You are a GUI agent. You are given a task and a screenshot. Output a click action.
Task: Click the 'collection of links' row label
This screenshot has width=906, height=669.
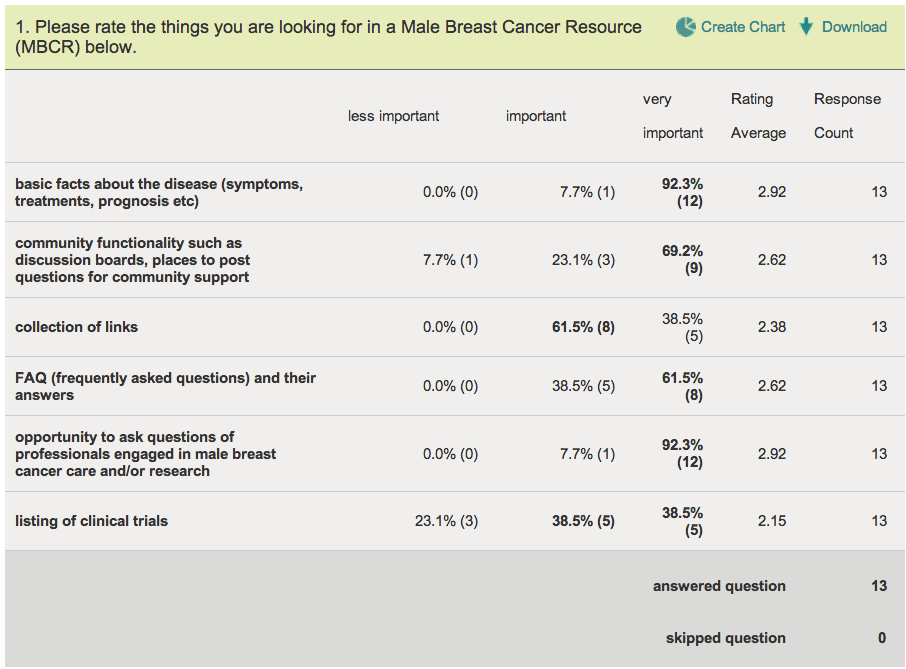click(x=77, y=327)
